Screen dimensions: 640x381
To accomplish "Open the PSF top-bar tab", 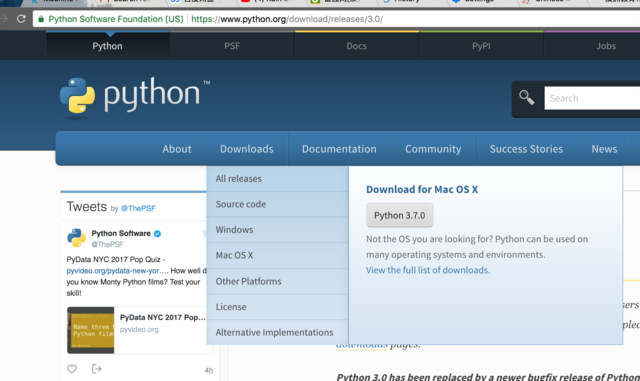I will point(232,46).
